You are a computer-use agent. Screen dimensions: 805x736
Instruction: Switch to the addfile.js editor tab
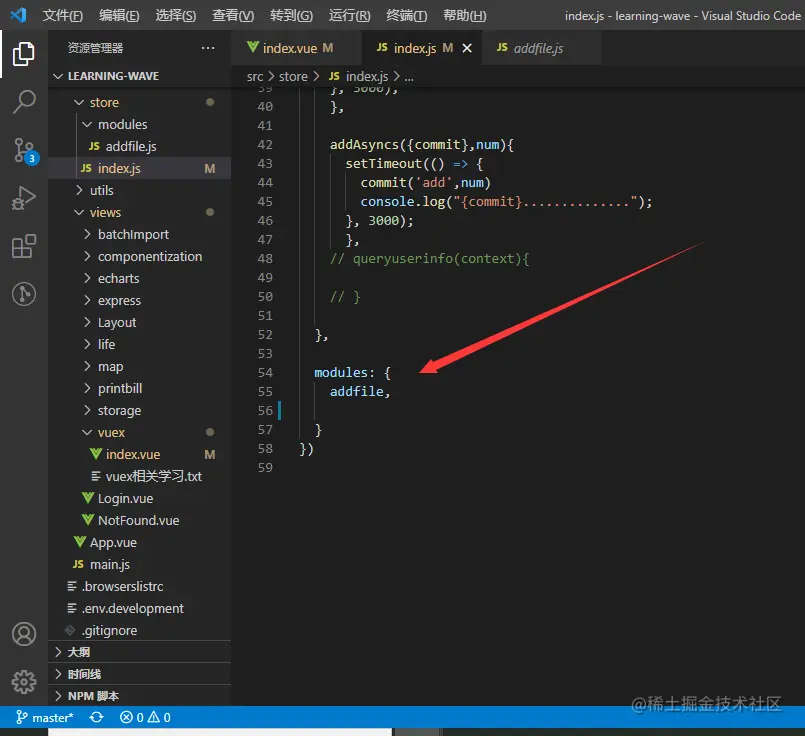coord(542,48)
